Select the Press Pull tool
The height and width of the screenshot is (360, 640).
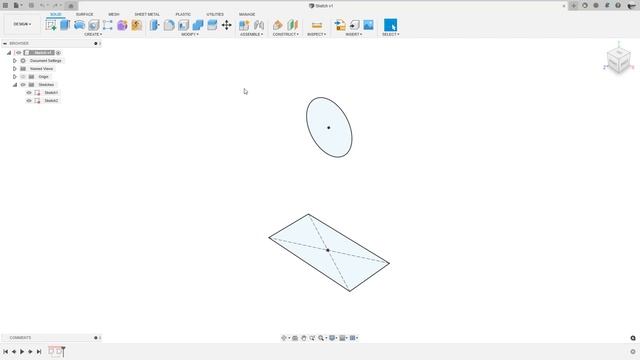pyautogui.click(x=154, y=25)
